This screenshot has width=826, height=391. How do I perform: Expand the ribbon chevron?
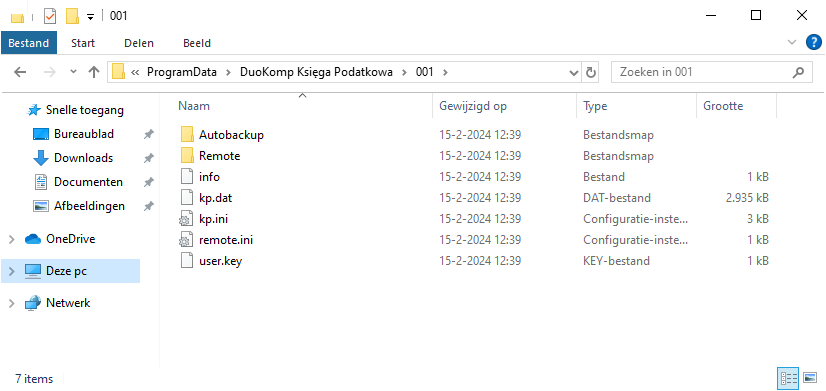pyautogui.click(x=792, y=43)
